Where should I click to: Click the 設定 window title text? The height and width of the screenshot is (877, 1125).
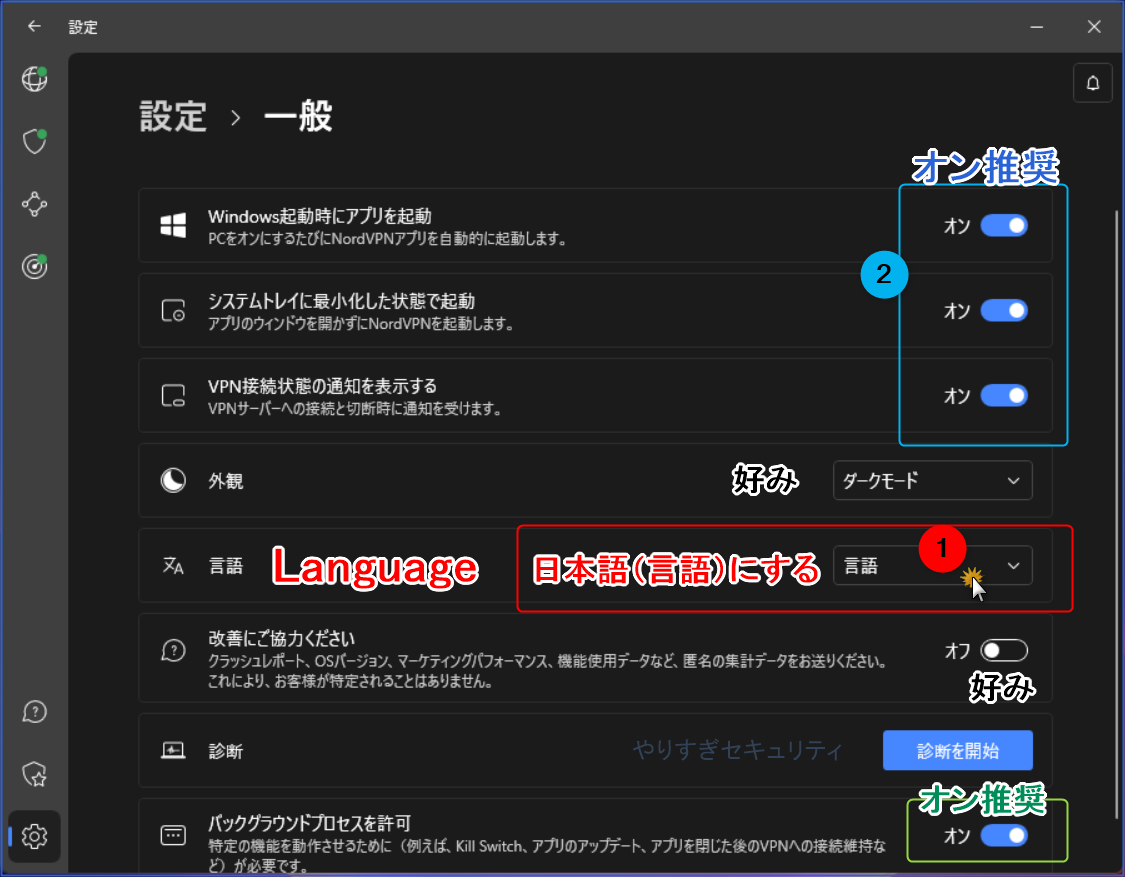click(x=83, y=27)
